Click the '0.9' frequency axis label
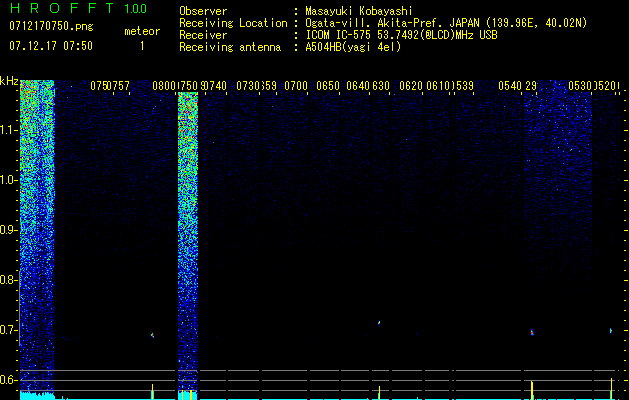This screenshot has width=629, height=400. click(8, 230)
